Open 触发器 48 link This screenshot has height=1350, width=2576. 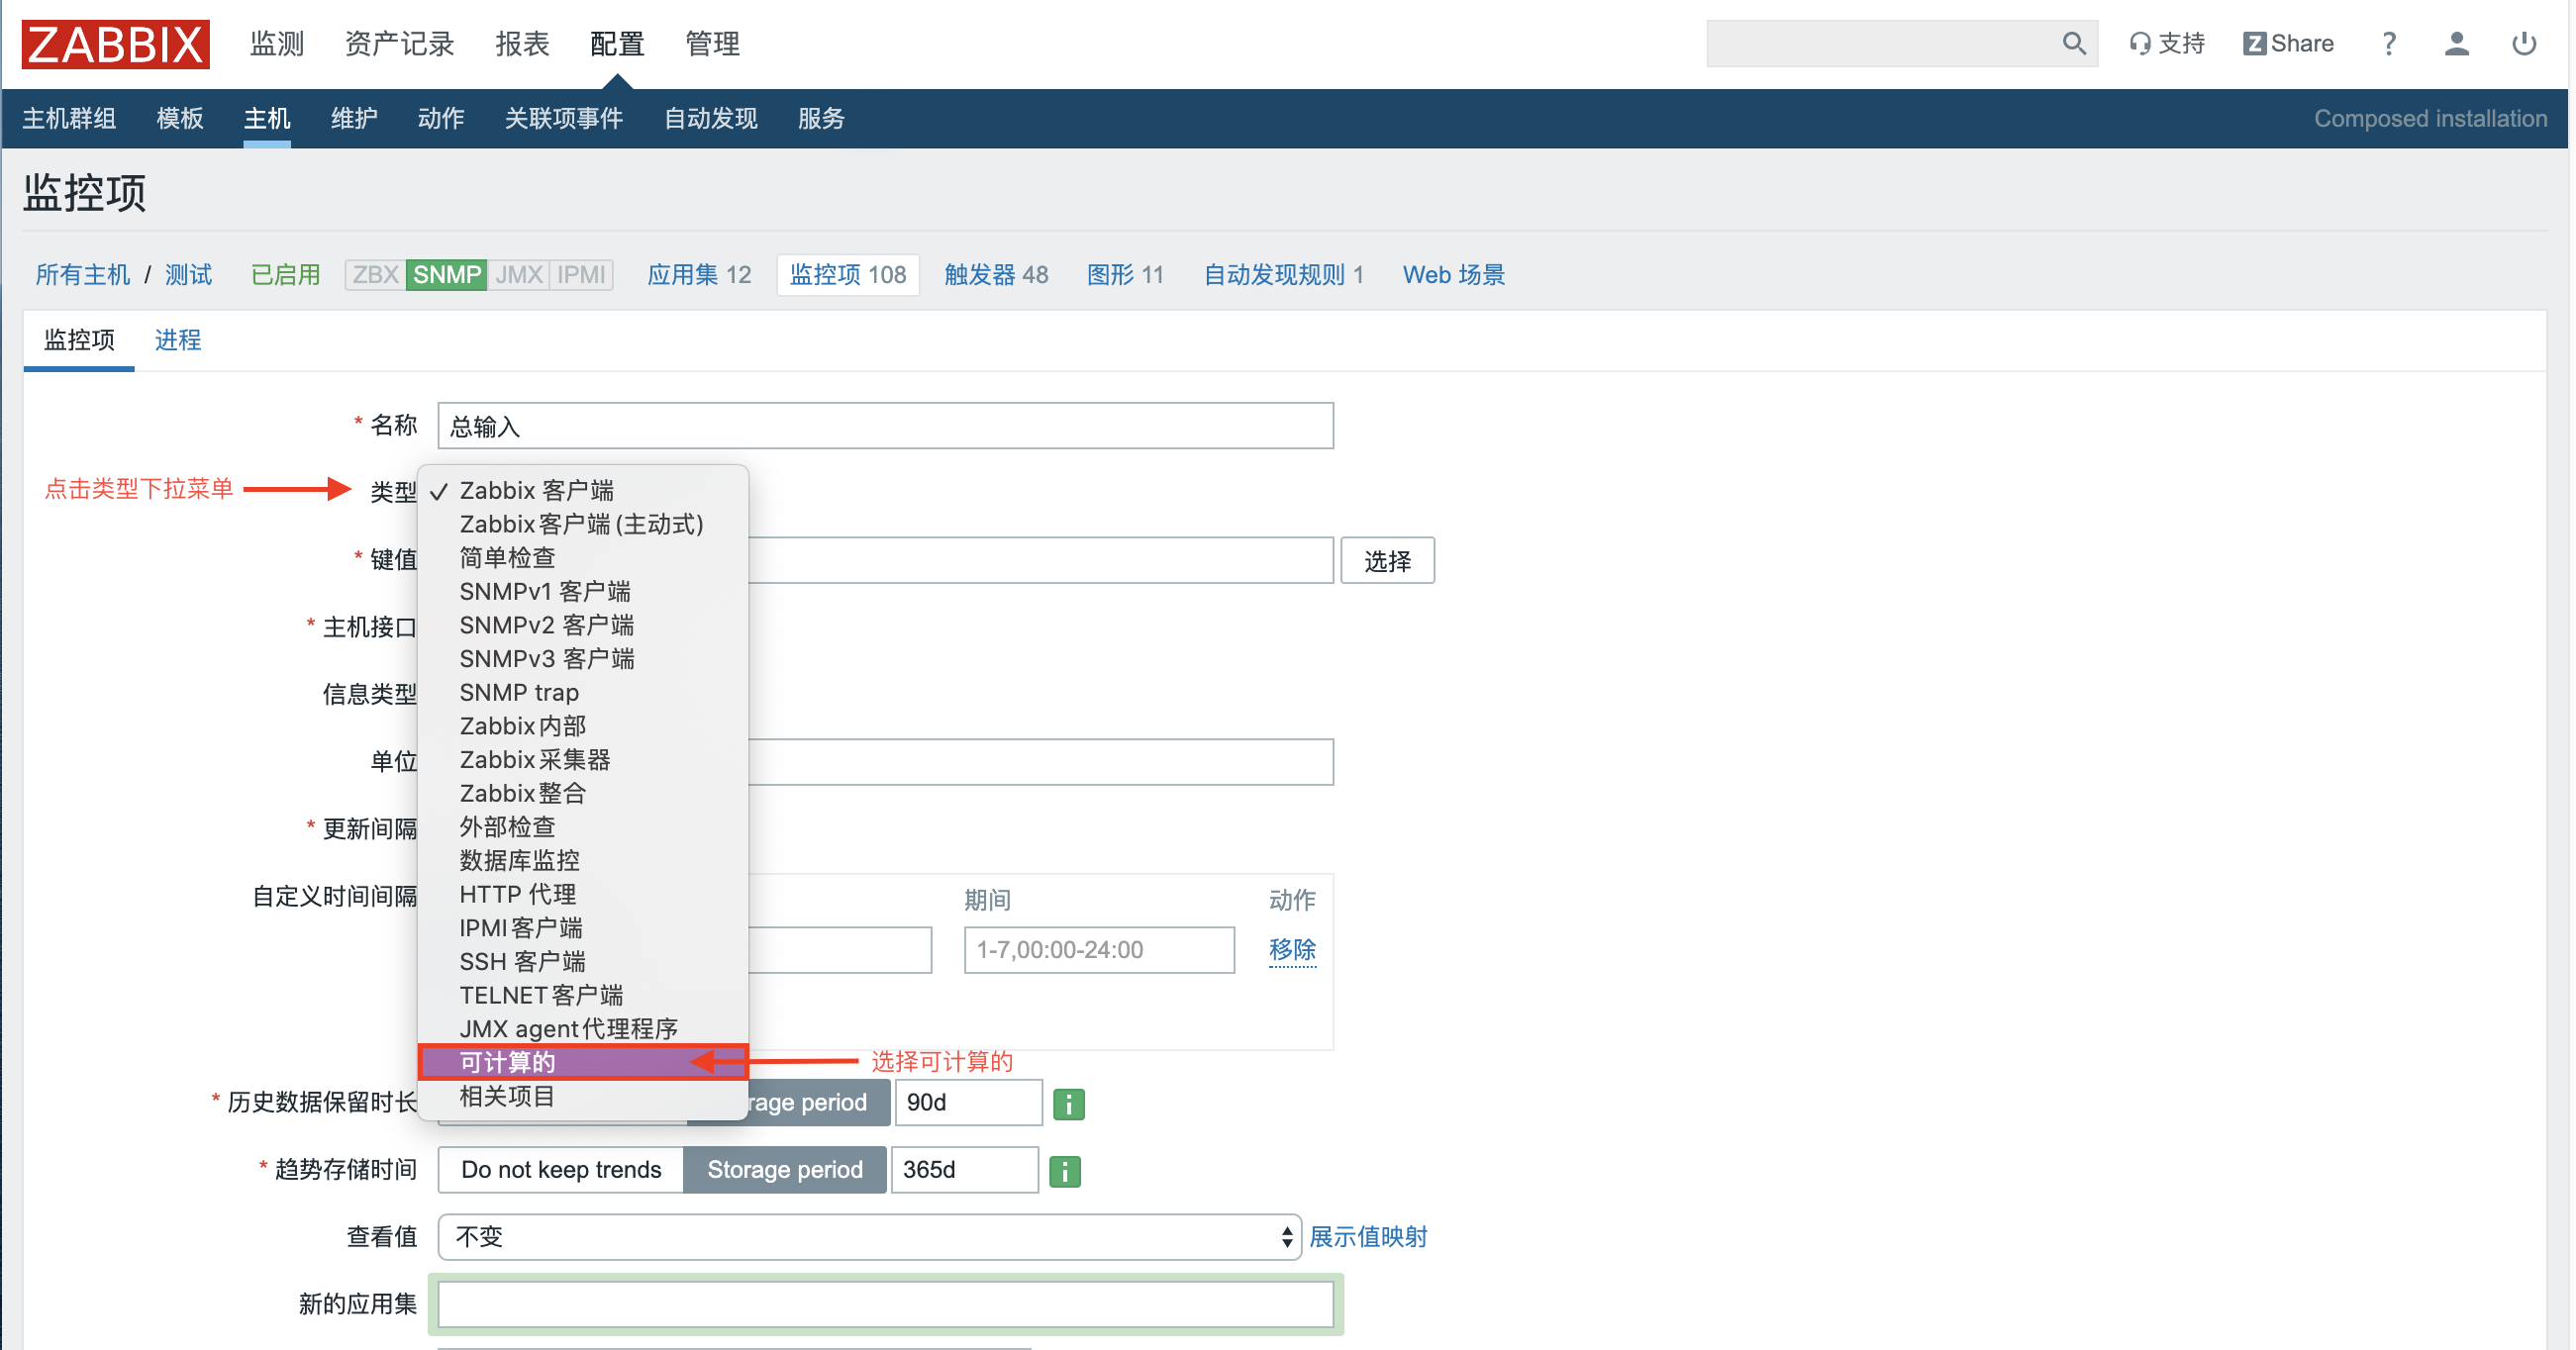coord(996,275)
